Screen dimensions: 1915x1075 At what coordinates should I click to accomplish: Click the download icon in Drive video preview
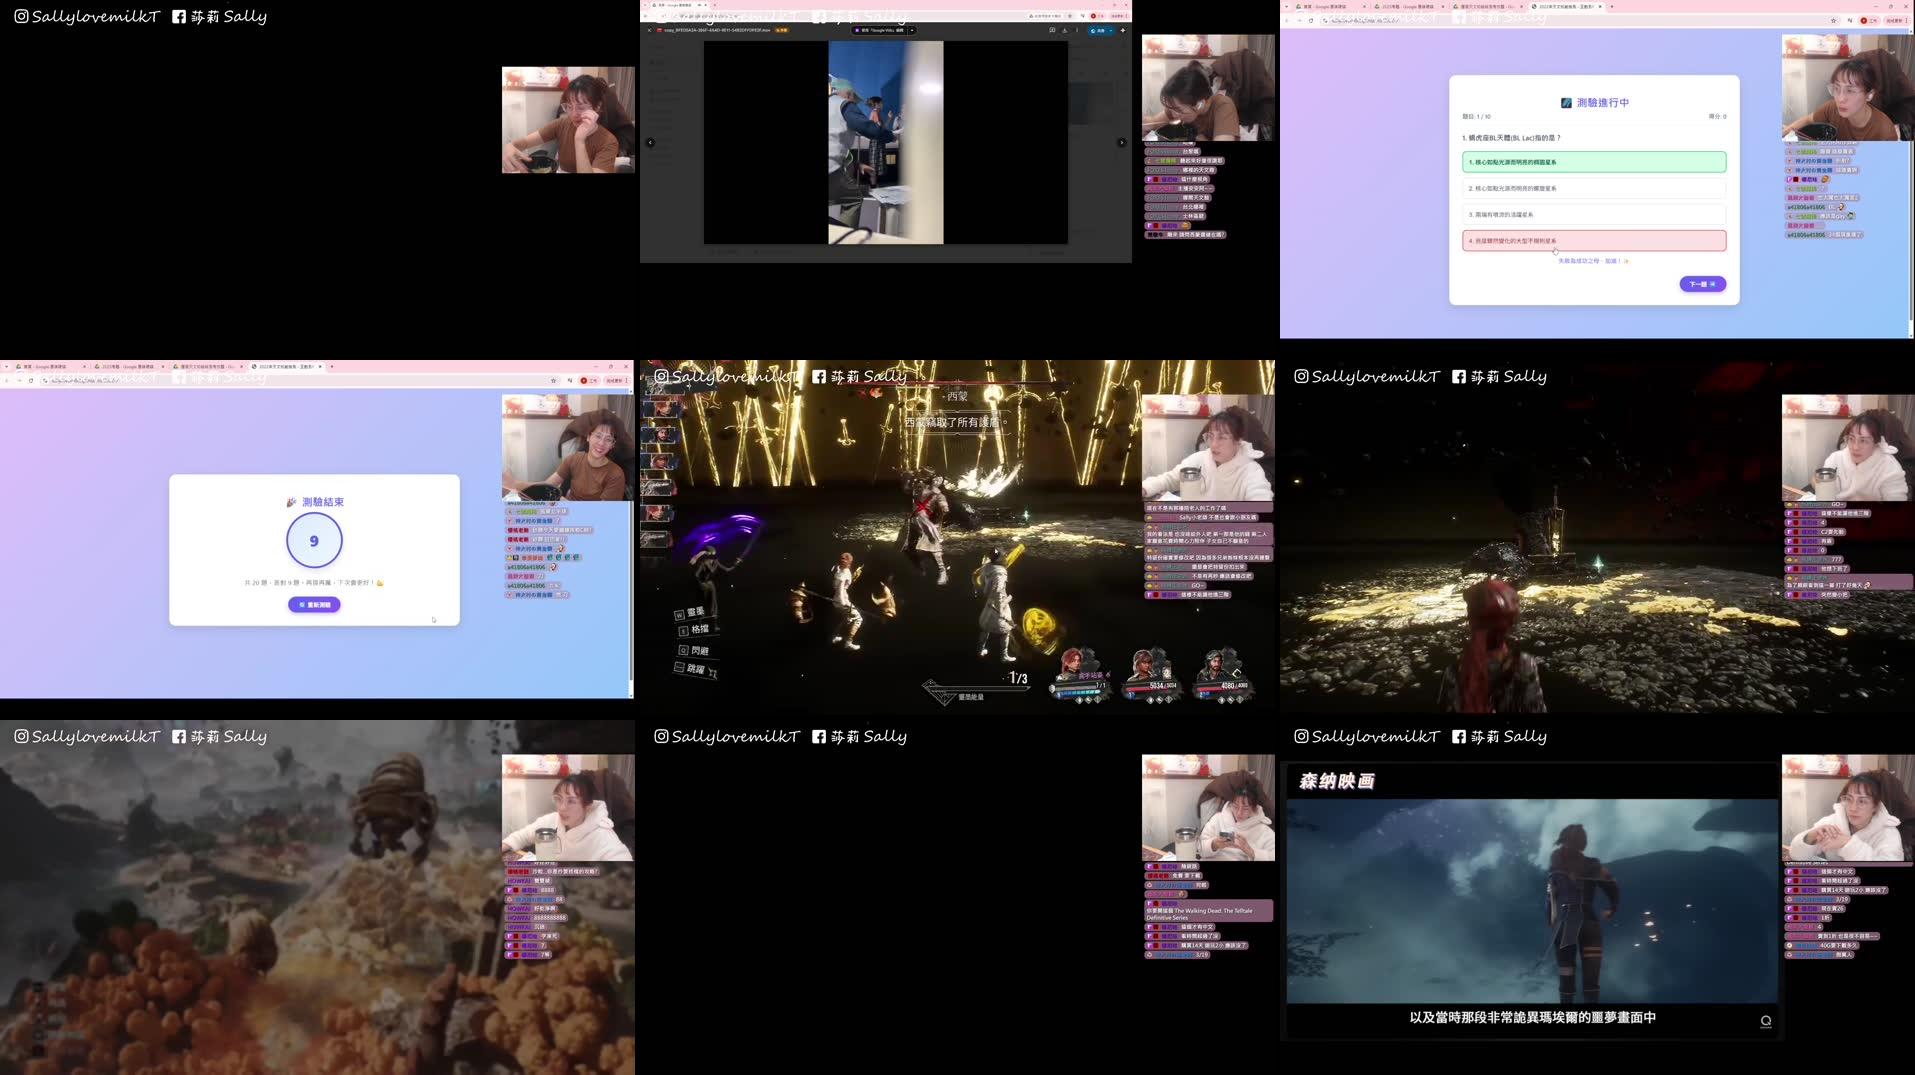(x=1065, y=31)
